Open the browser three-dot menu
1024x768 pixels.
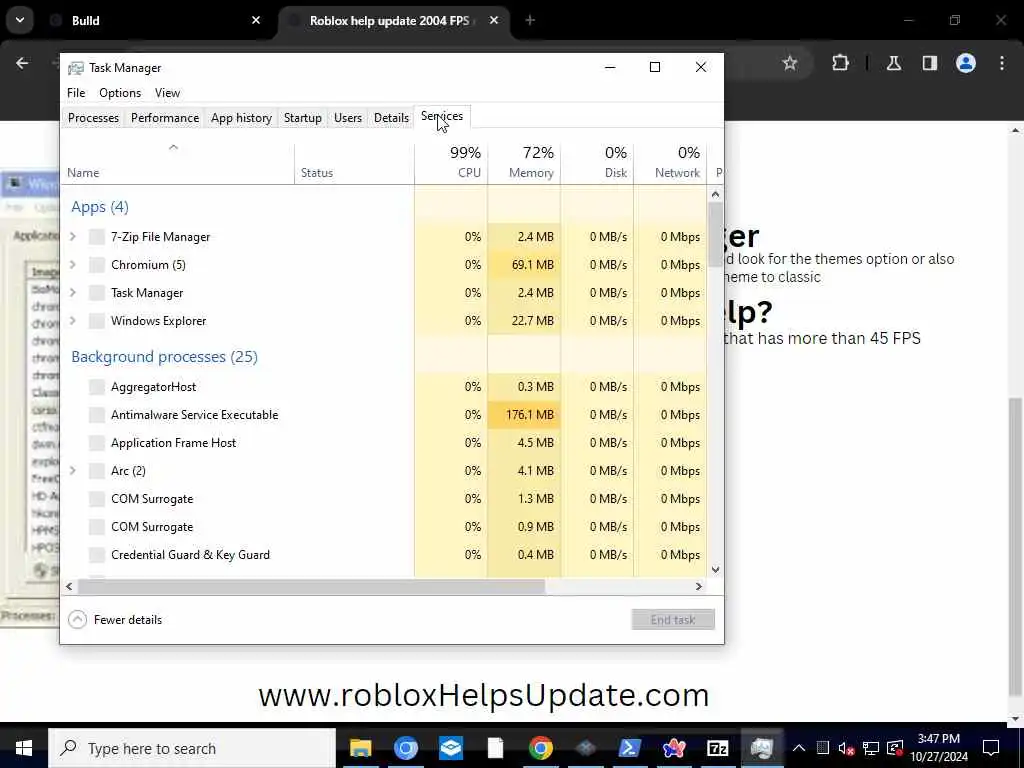point(1002,63)
